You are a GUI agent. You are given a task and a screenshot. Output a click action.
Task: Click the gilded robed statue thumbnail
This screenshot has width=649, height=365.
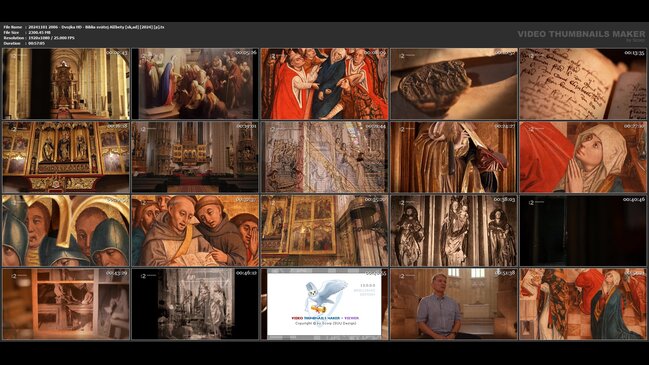(454, 157)
